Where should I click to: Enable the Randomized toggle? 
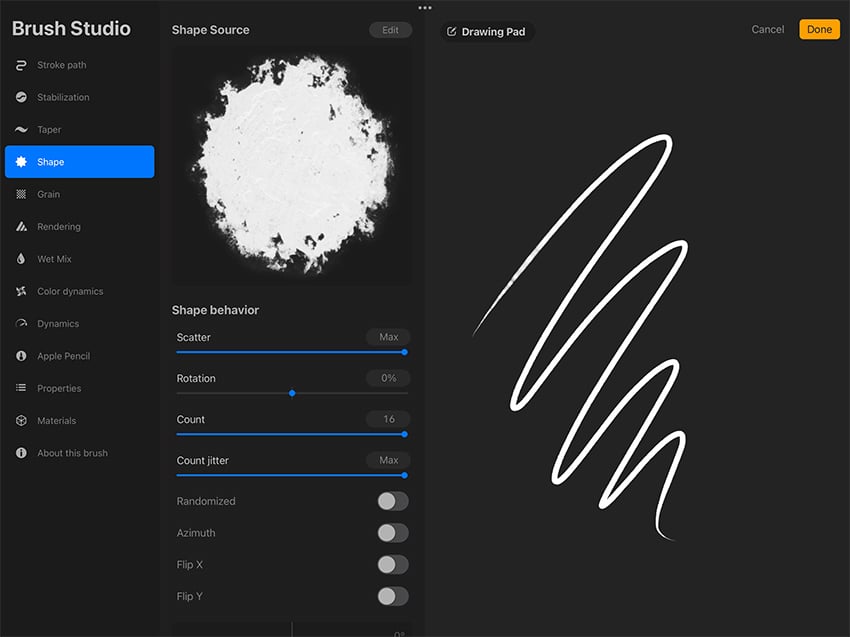392,501
